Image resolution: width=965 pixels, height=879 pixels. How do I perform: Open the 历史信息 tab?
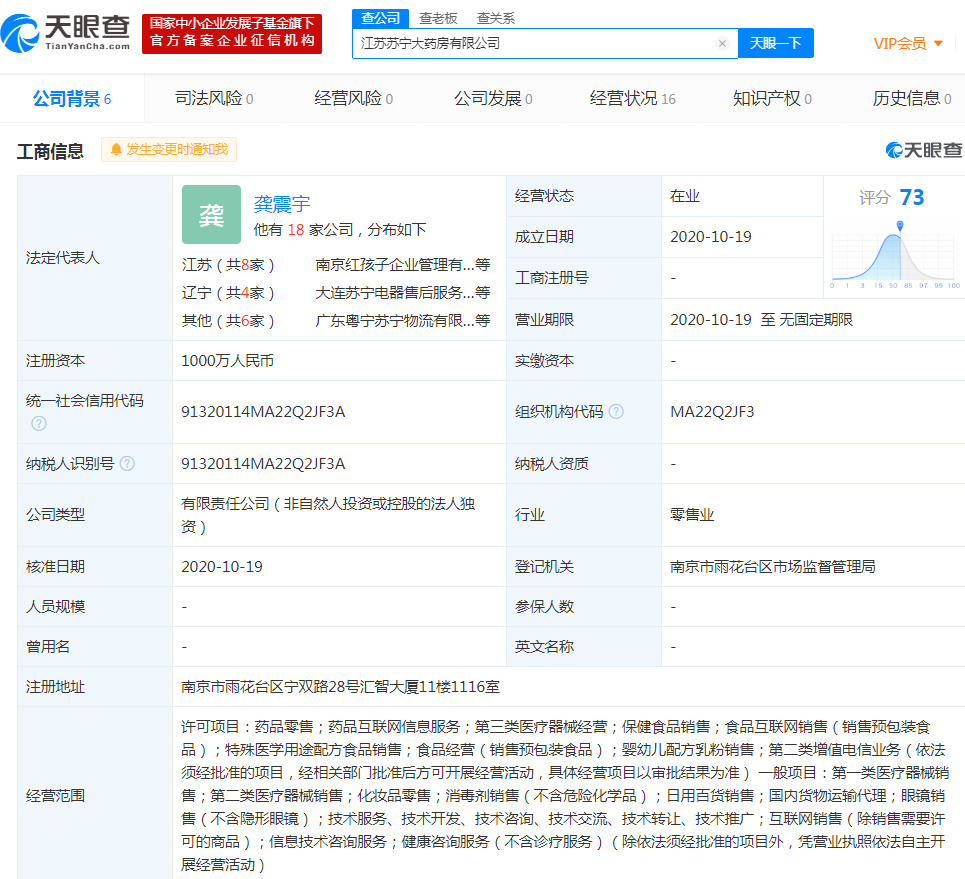pyautogui.click(x=912, y=98)
